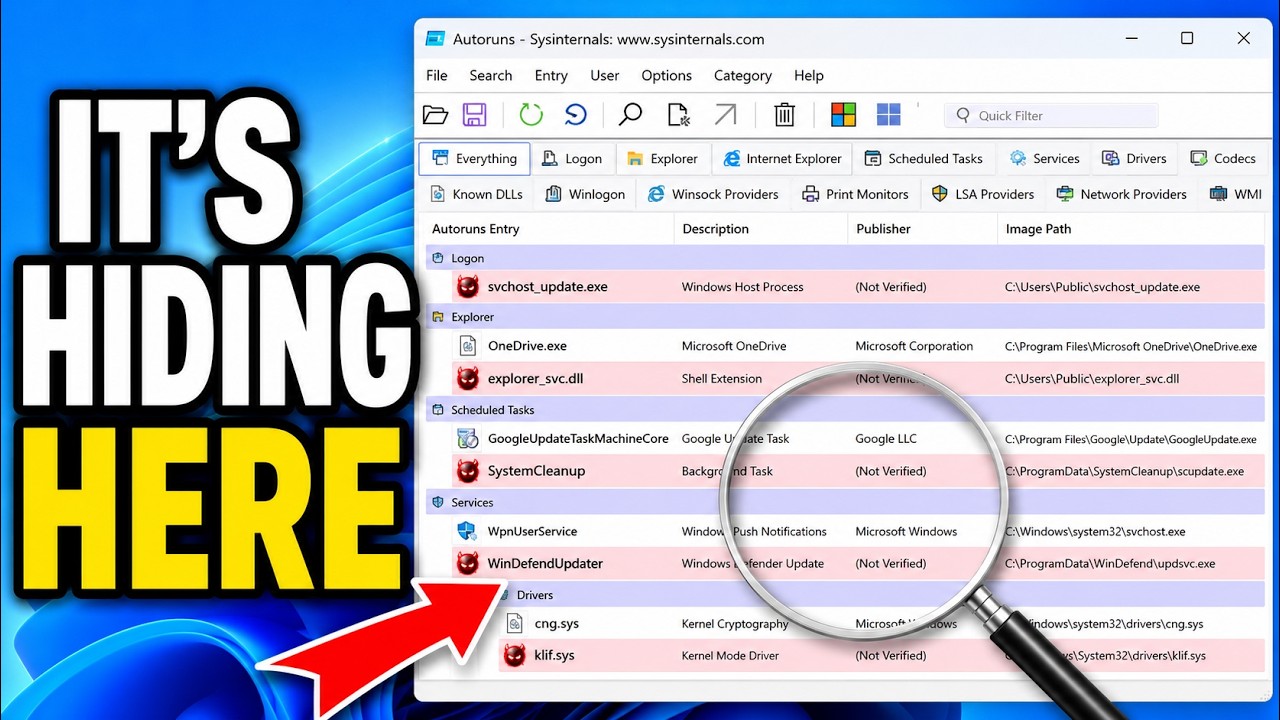Switch to the Scheduled Tasks tab
The width and height of the screenshot is (1280, 720).
tap(924, 158)
